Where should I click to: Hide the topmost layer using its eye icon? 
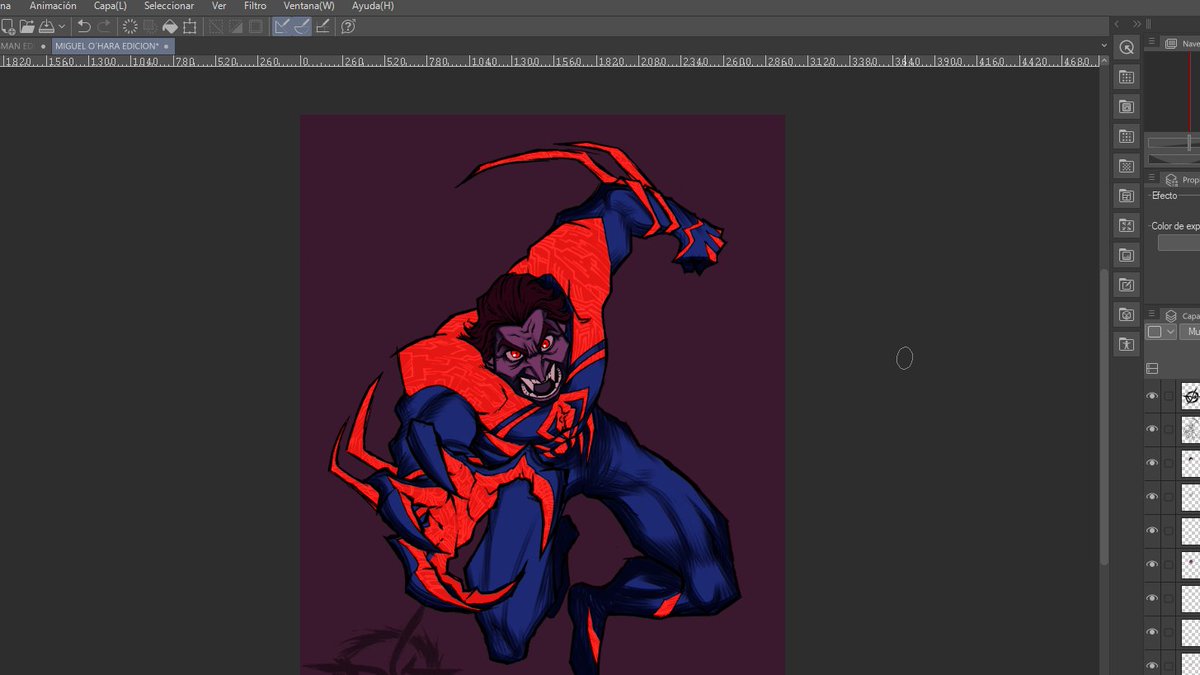tap(1152, 396)
